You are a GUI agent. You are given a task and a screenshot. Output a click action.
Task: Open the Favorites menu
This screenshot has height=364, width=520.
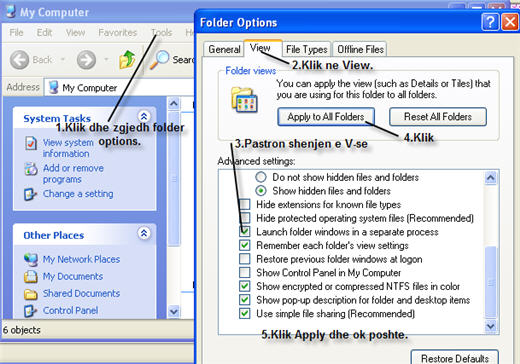118,32
